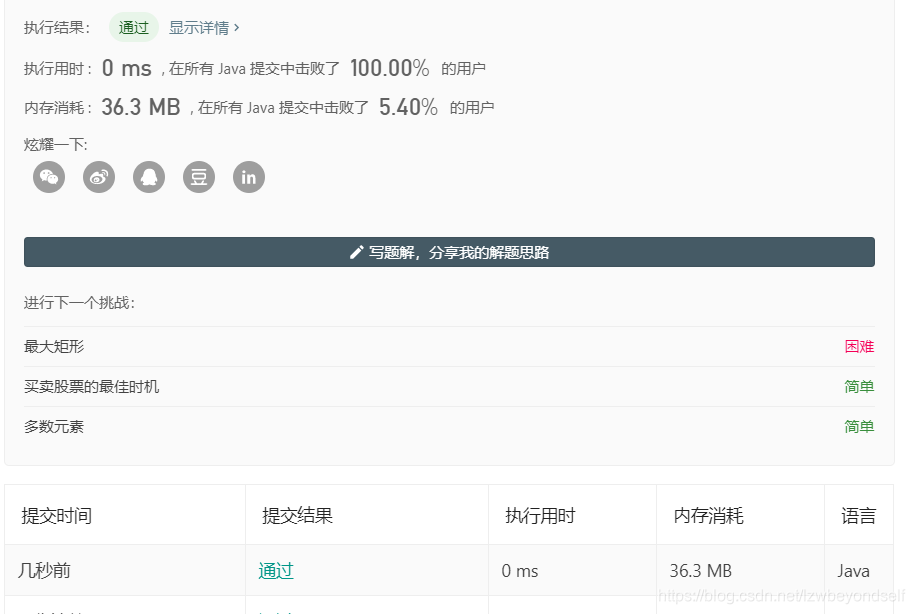Share result via the LinkedIn icon
915x614 pixels.
[249, 177]
